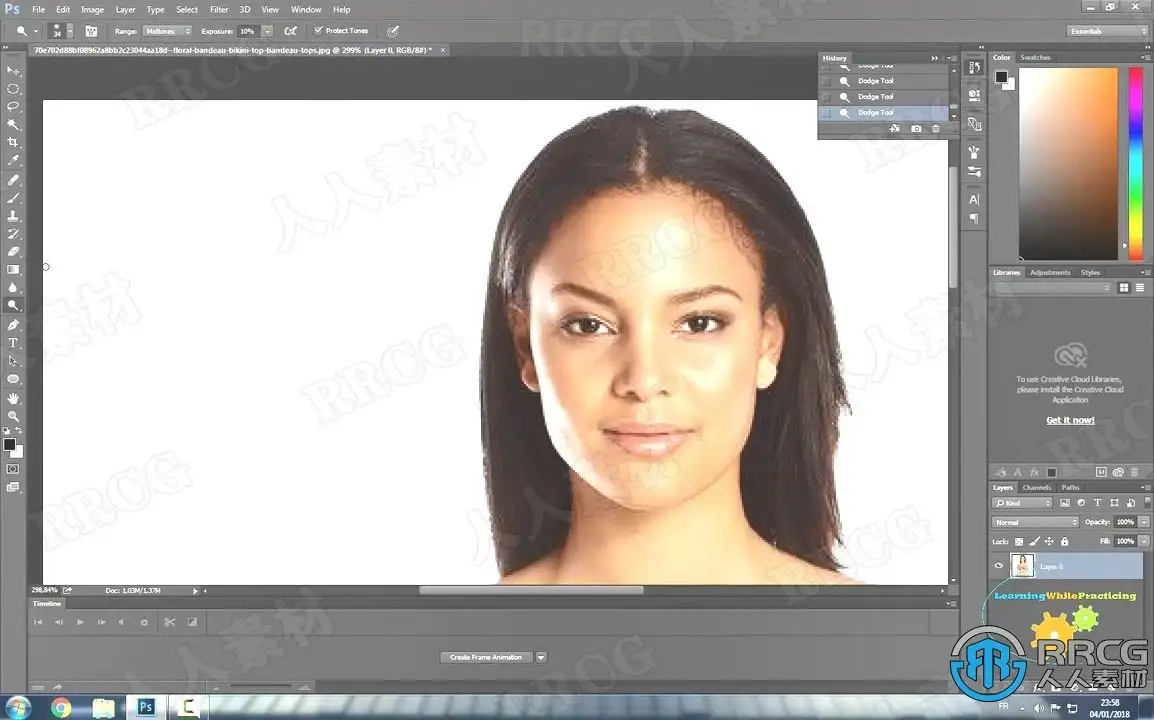Open the Image menu
This screenshot has width=1154, height=720.
pos(92,10)
